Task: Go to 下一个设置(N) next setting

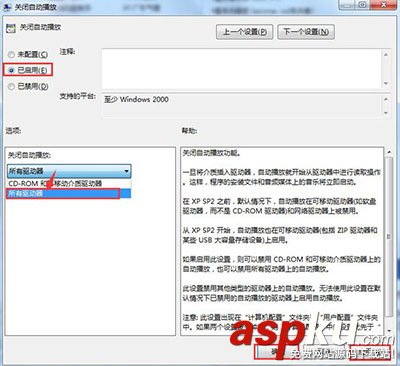Action: coord(306,32)
